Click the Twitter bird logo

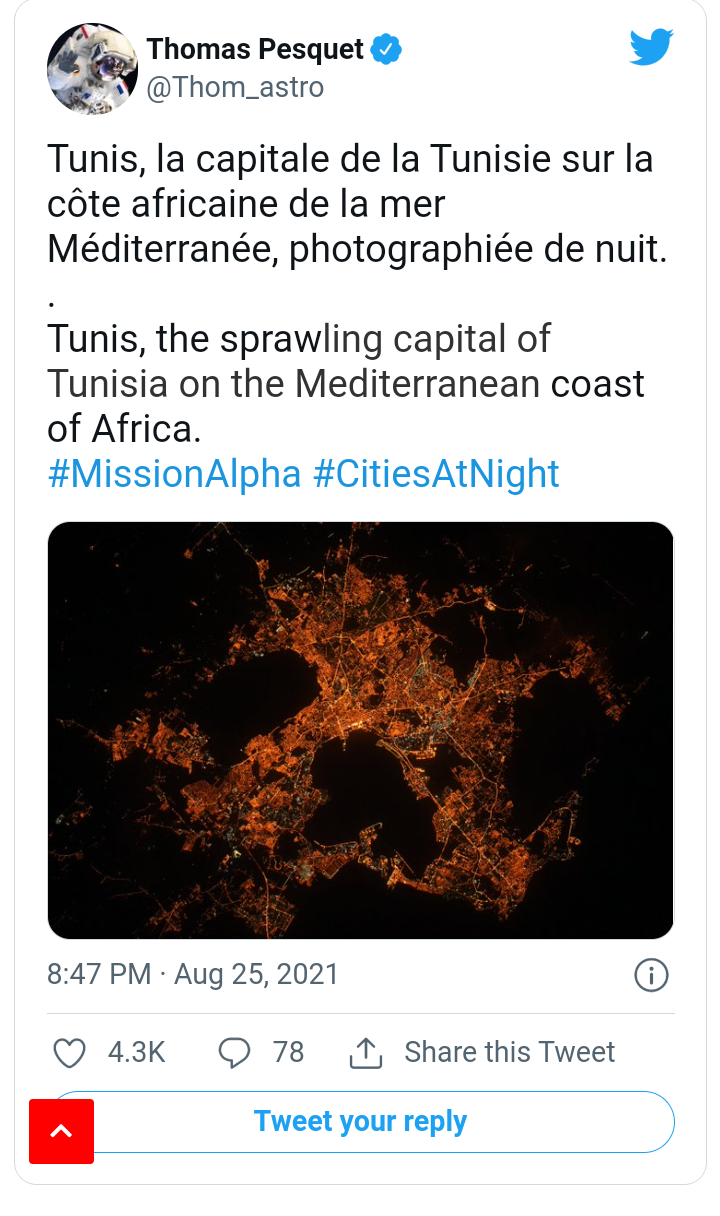tap(651, 47)
